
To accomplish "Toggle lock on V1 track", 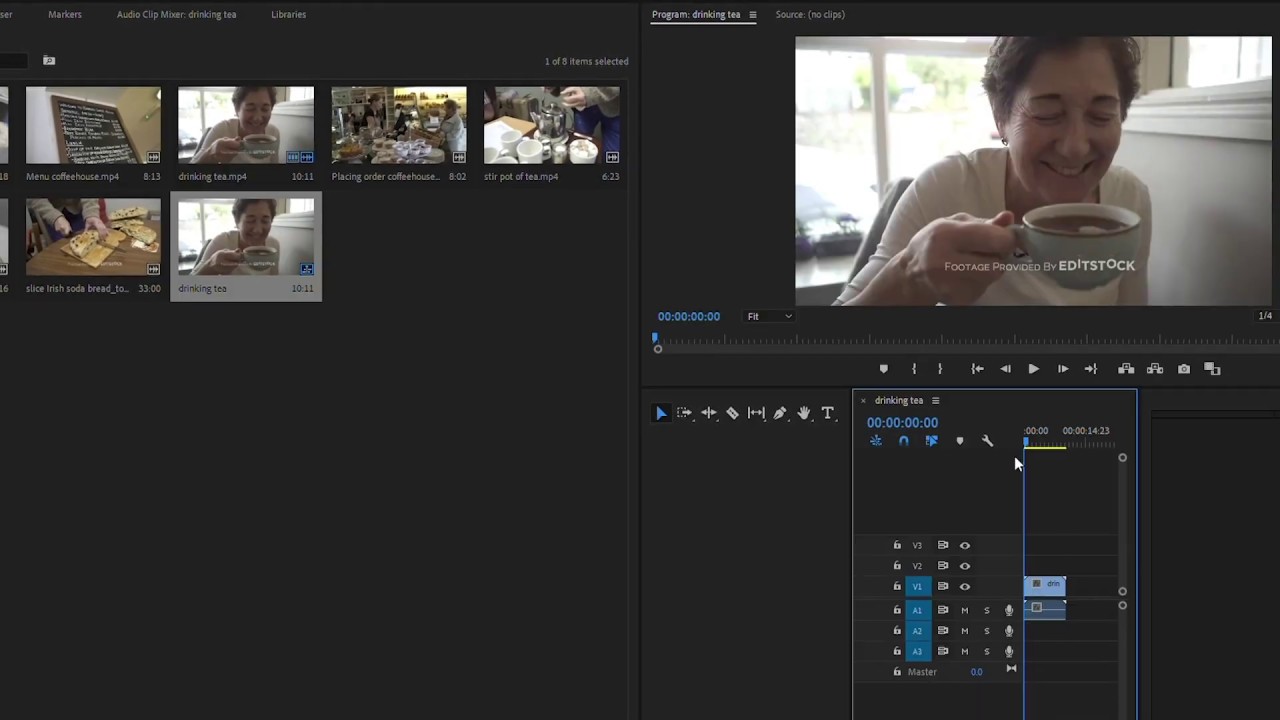I will [x=897, y=586].
